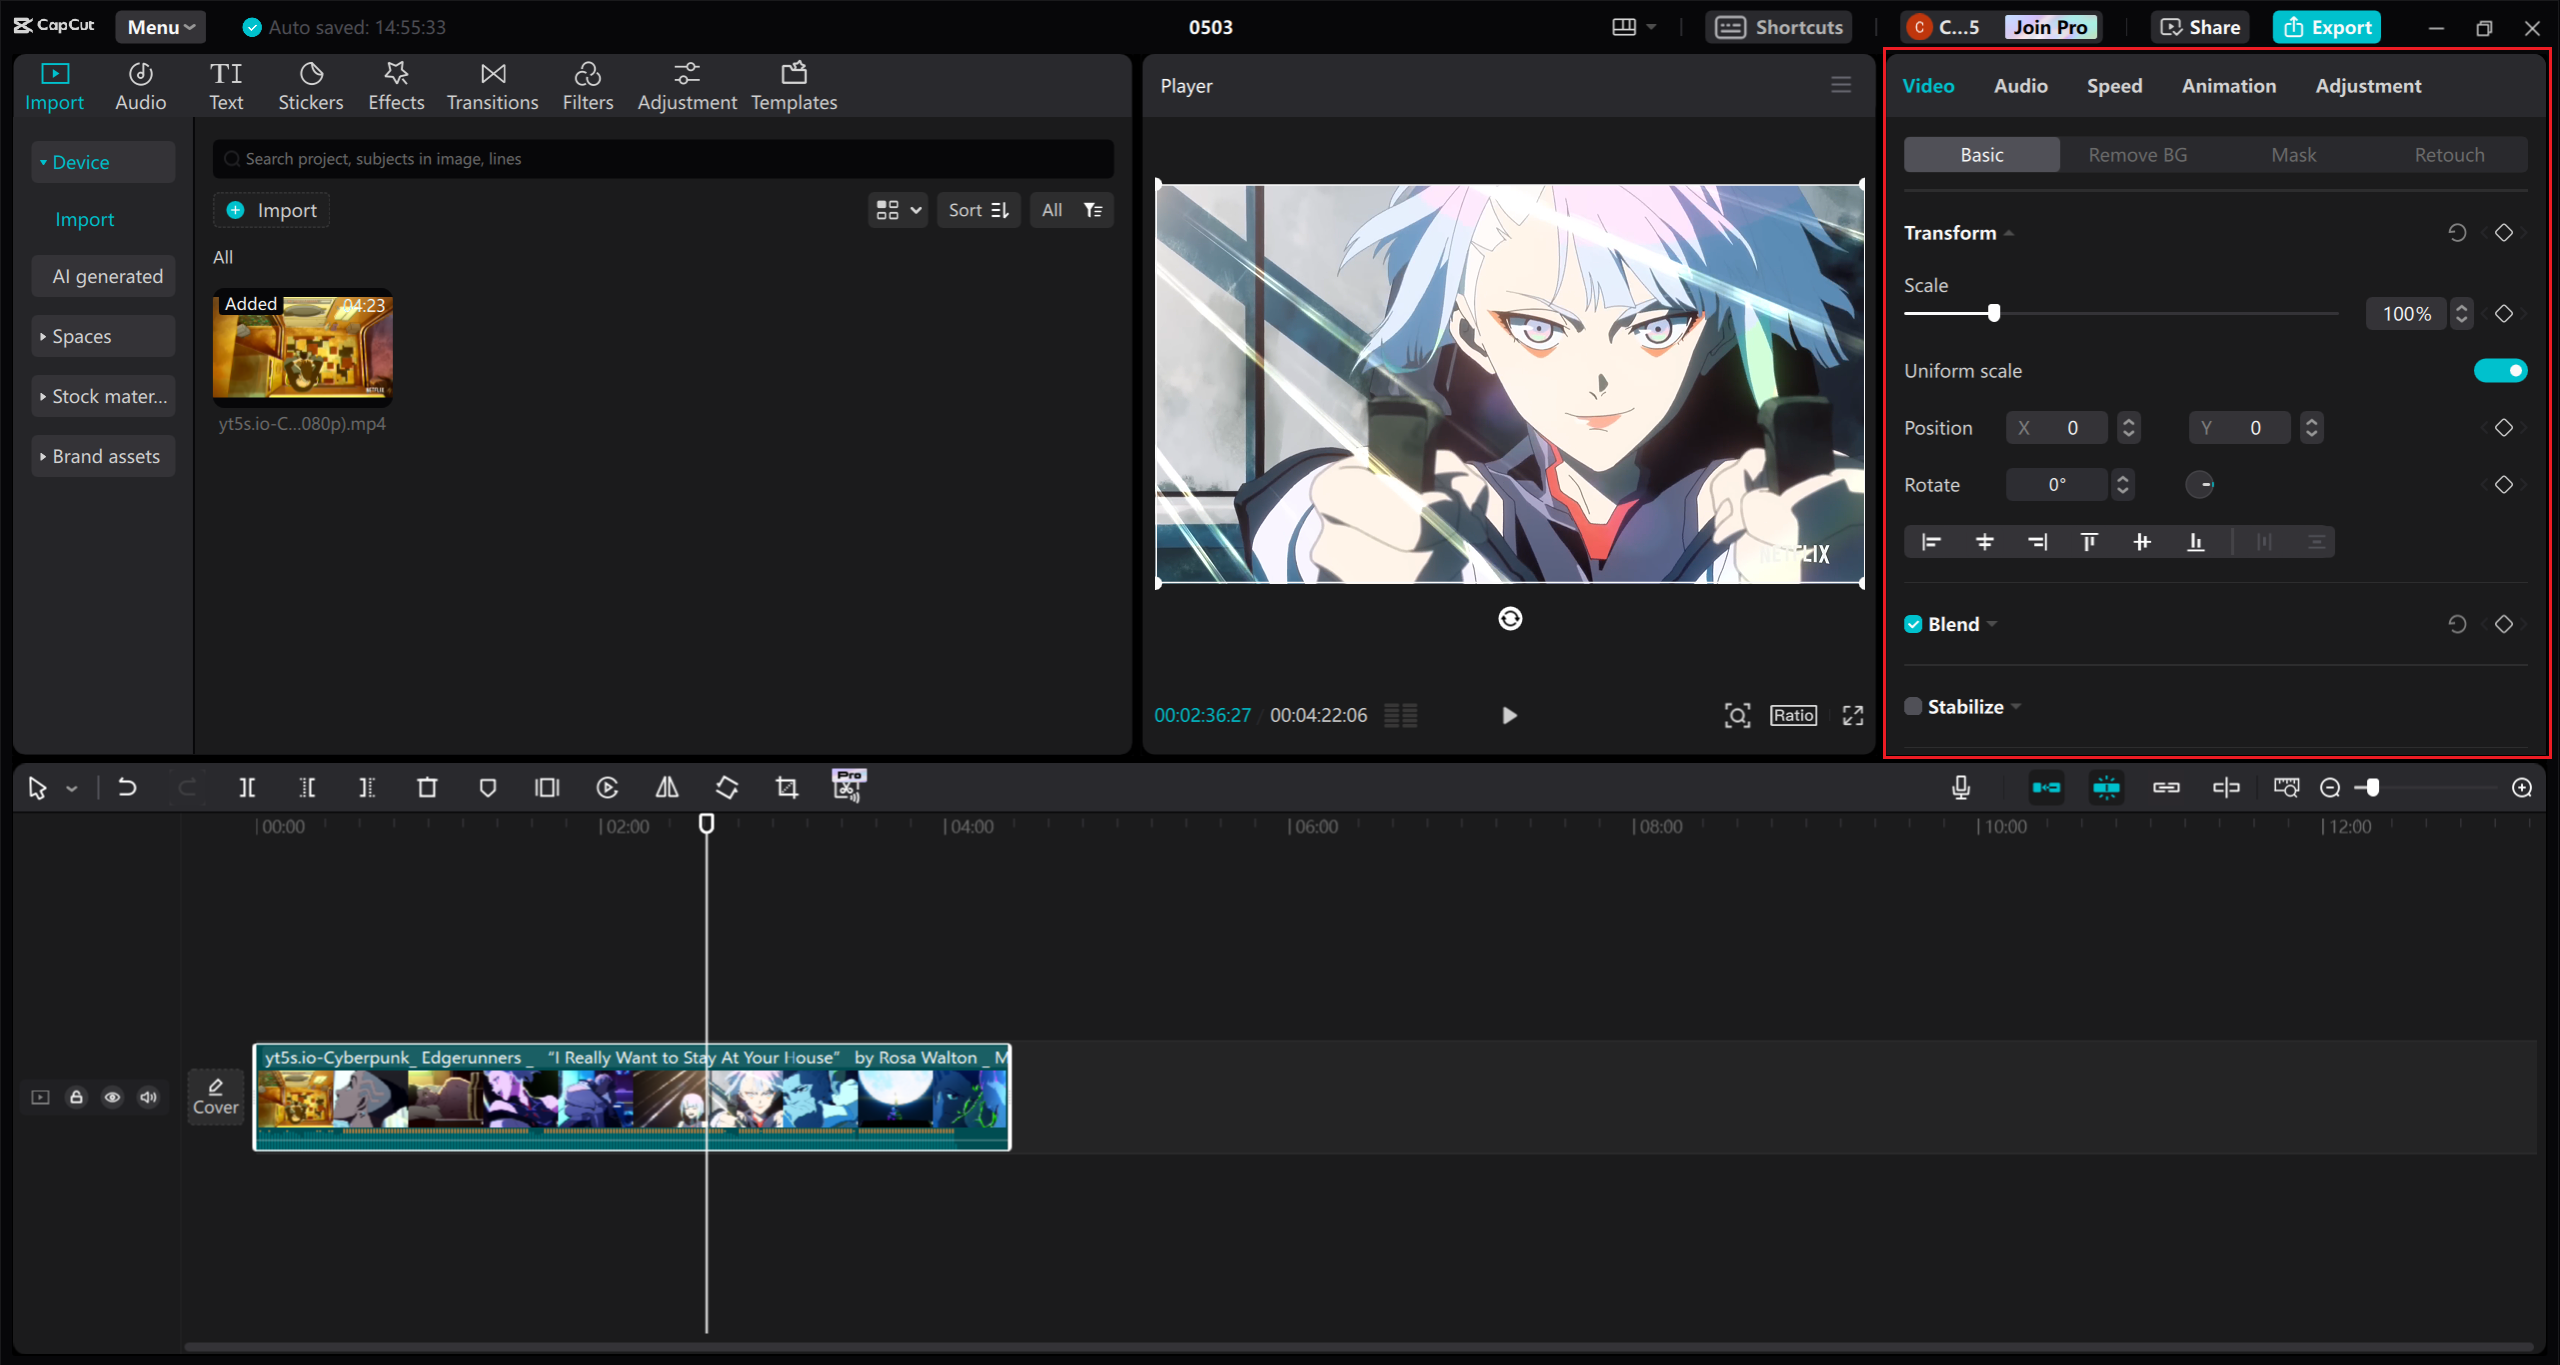Select the Crop tool above the timeline

(786, 787)
